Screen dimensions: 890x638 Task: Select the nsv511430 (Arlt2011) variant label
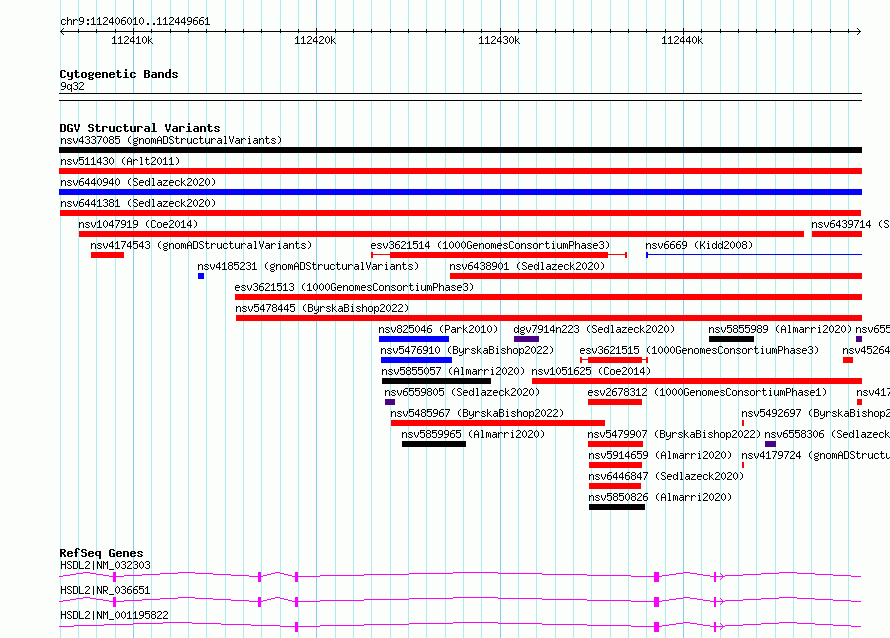pyautogui.click(x=120, y=161)
